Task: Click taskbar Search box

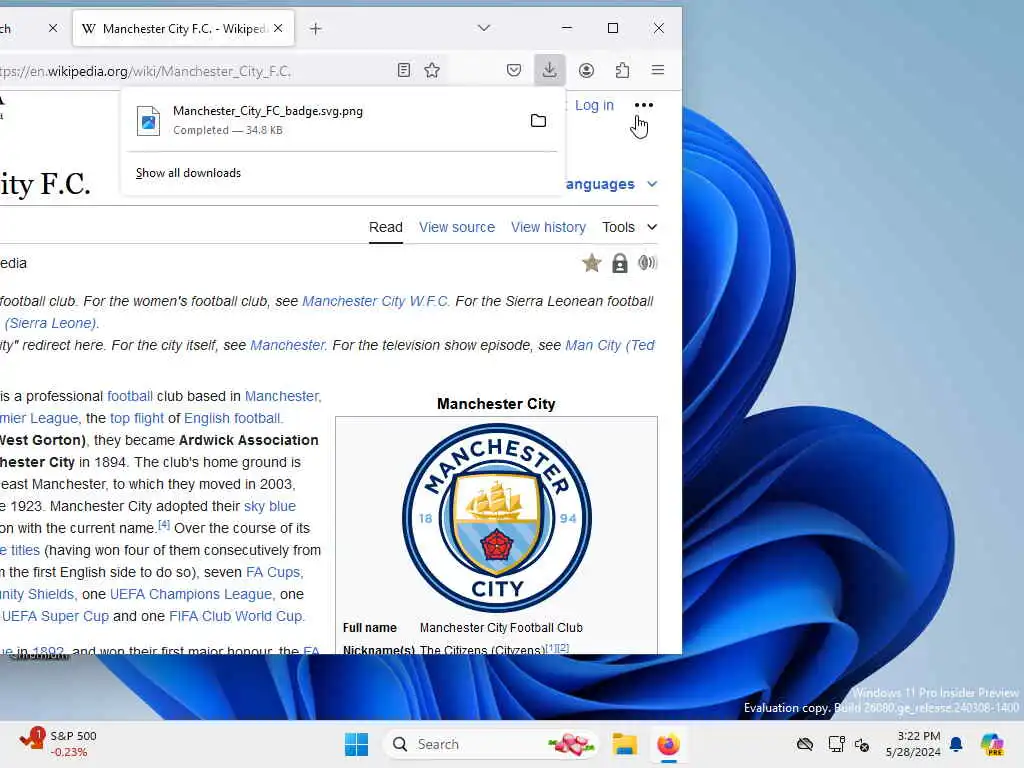Action: pyautogui.click(x=491, y=744)
